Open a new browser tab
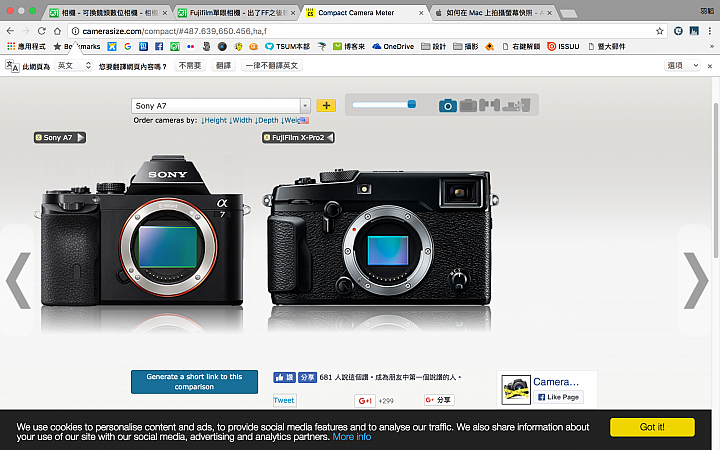 tap(568, 14)
